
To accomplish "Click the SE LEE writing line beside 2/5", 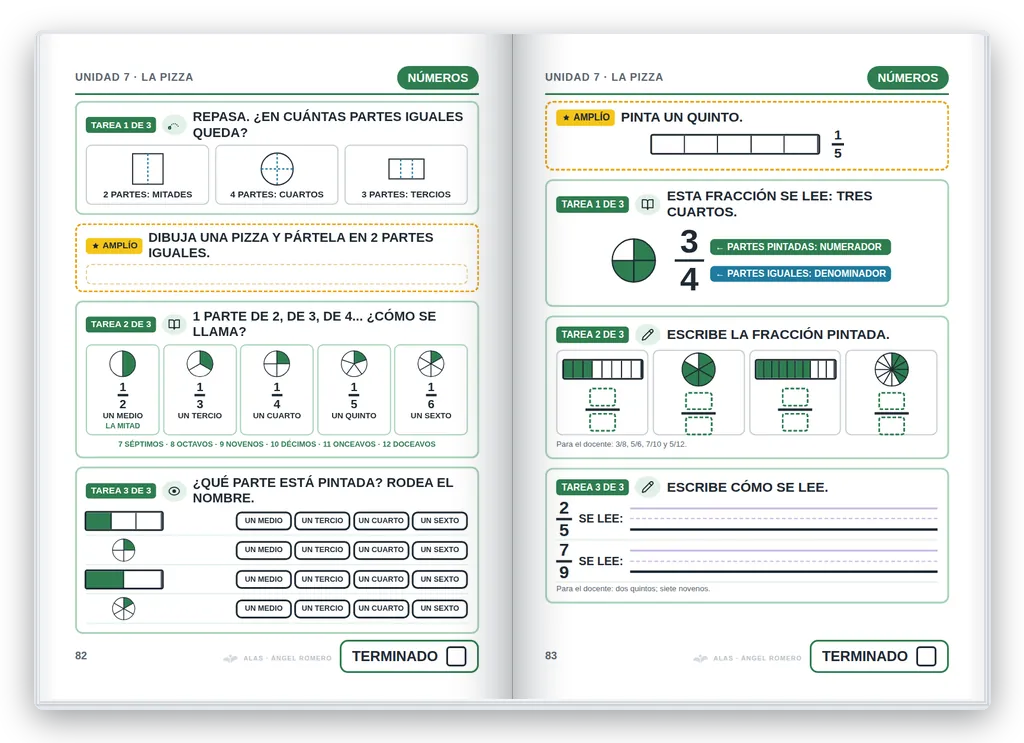I will (x=784, y=518).
